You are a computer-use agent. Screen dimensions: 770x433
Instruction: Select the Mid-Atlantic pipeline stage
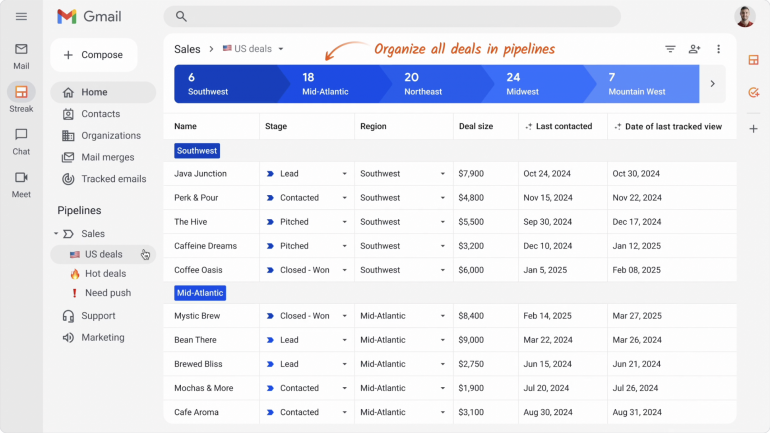click(x=334, y=84)
